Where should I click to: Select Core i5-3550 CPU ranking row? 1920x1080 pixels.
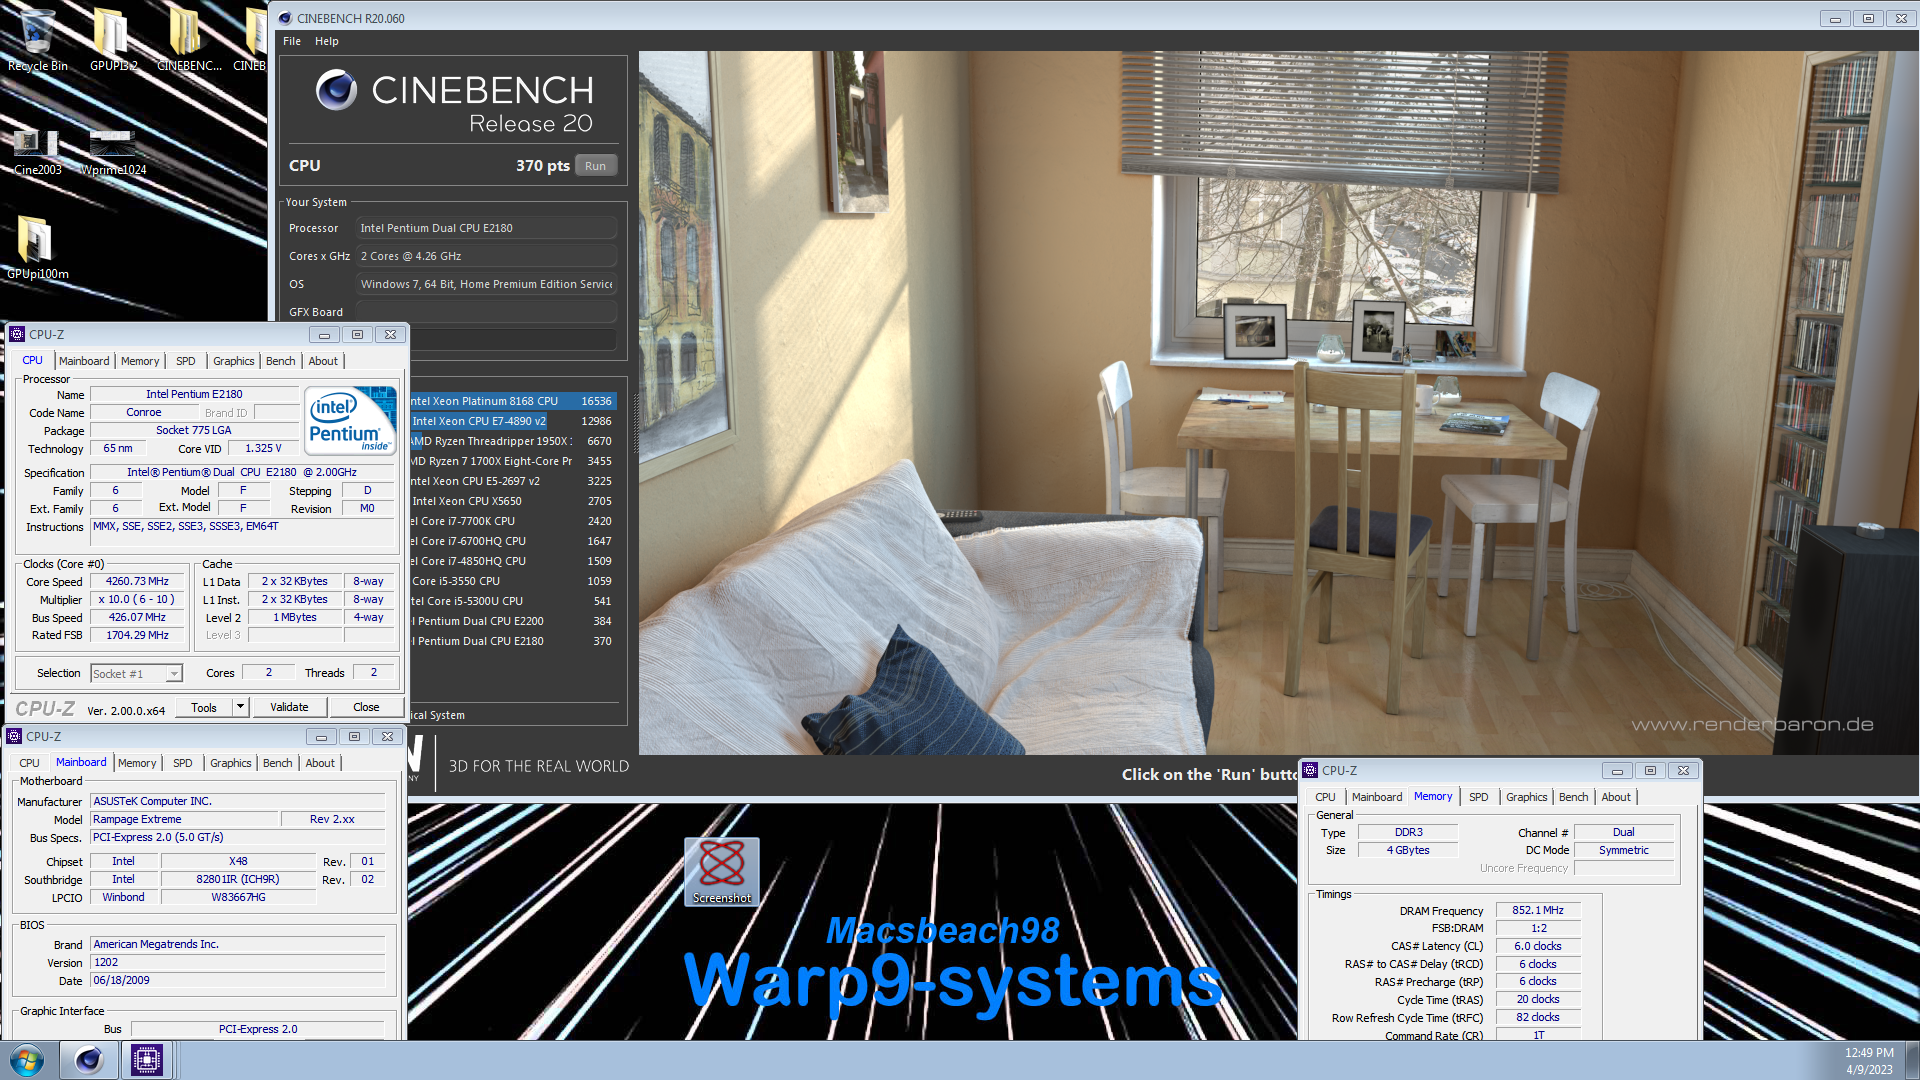tap(512, 581)
